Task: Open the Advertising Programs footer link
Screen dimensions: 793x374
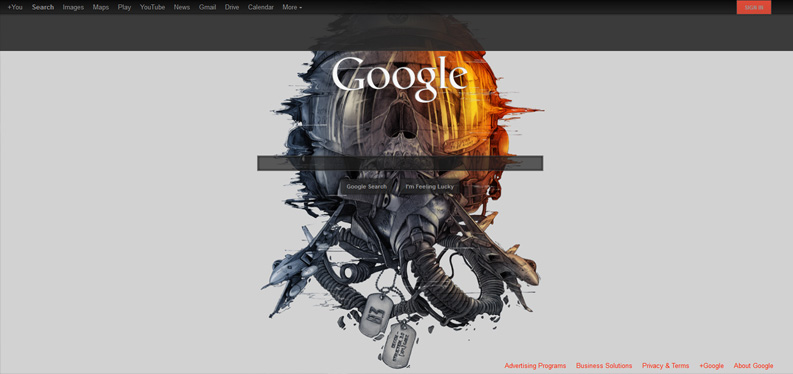Action: 535,366
